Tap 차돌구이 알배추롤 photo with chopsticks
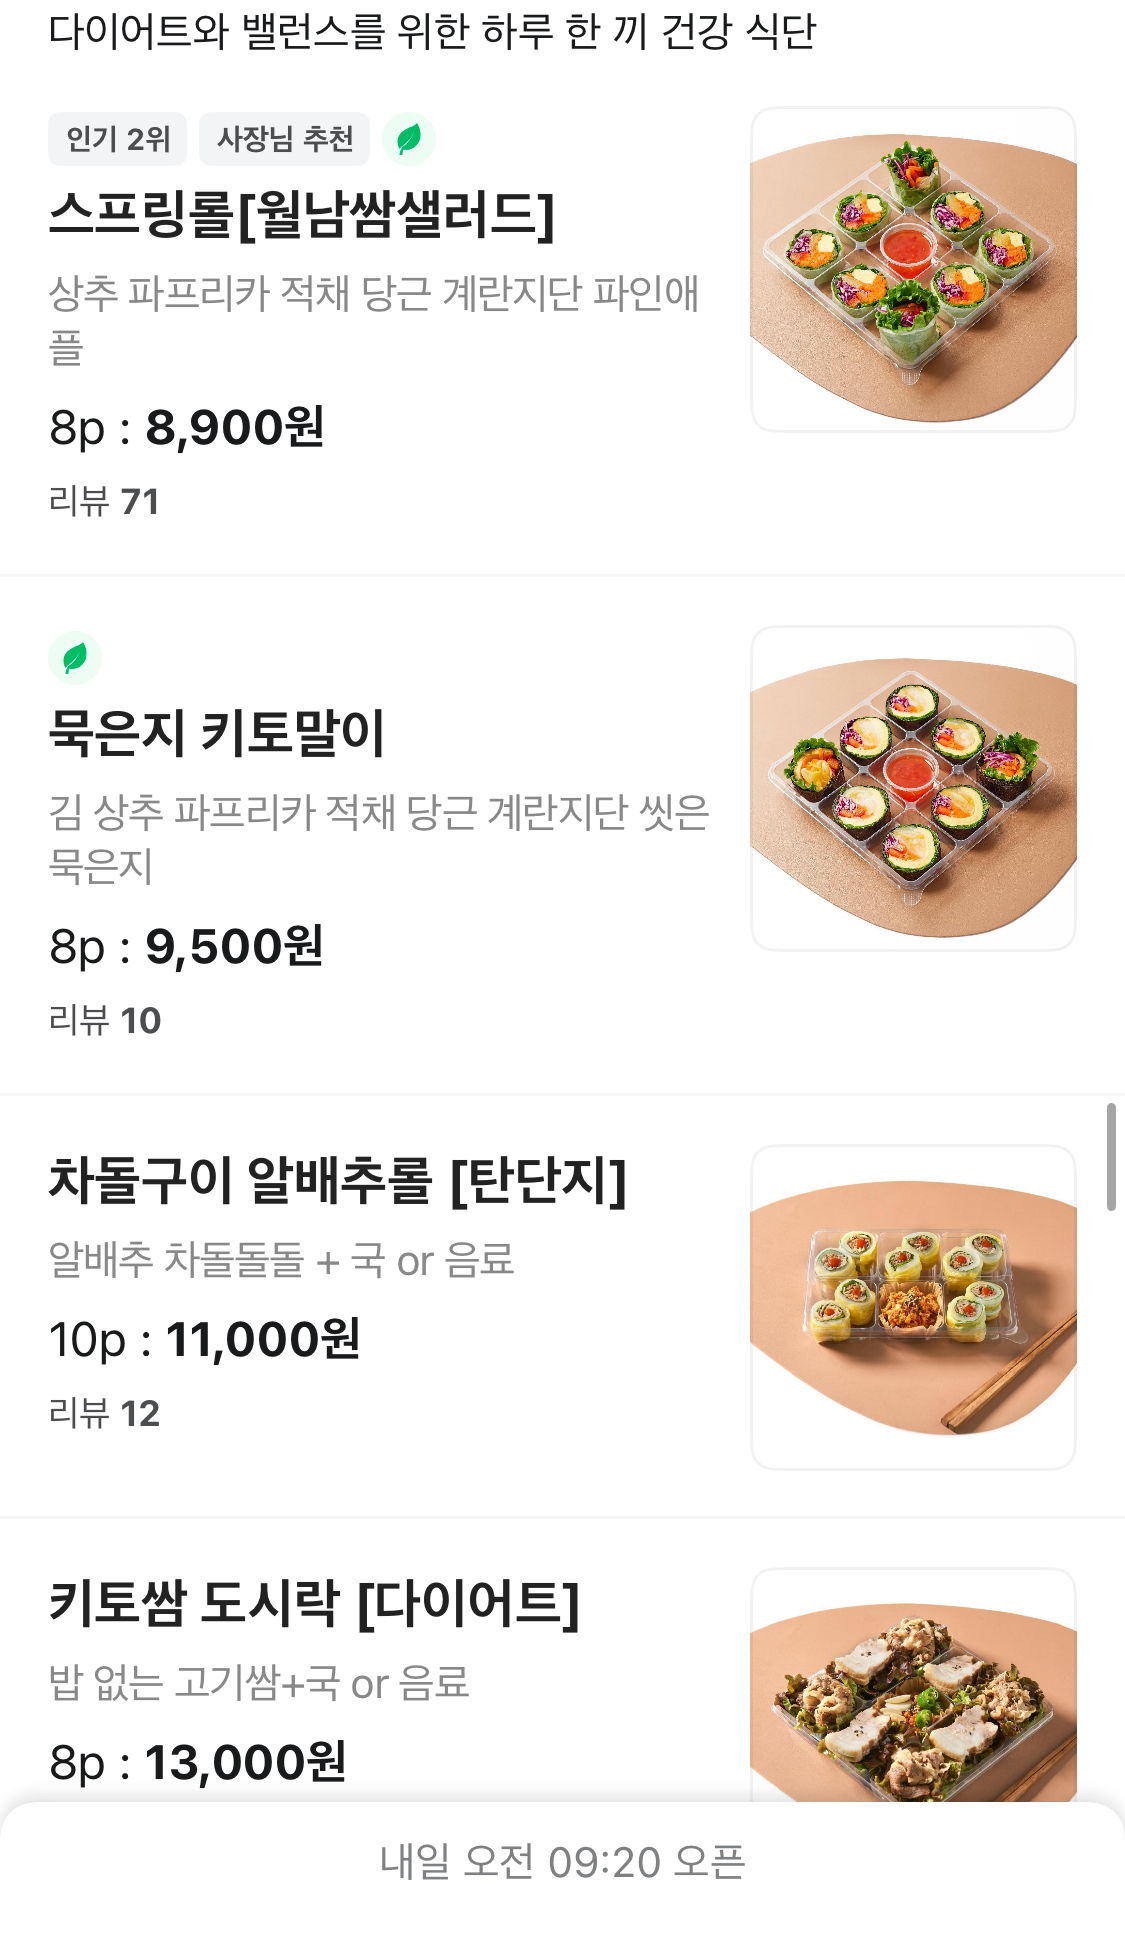The width and height of the screenshot is (1125, 1933). coord(912,1306)
